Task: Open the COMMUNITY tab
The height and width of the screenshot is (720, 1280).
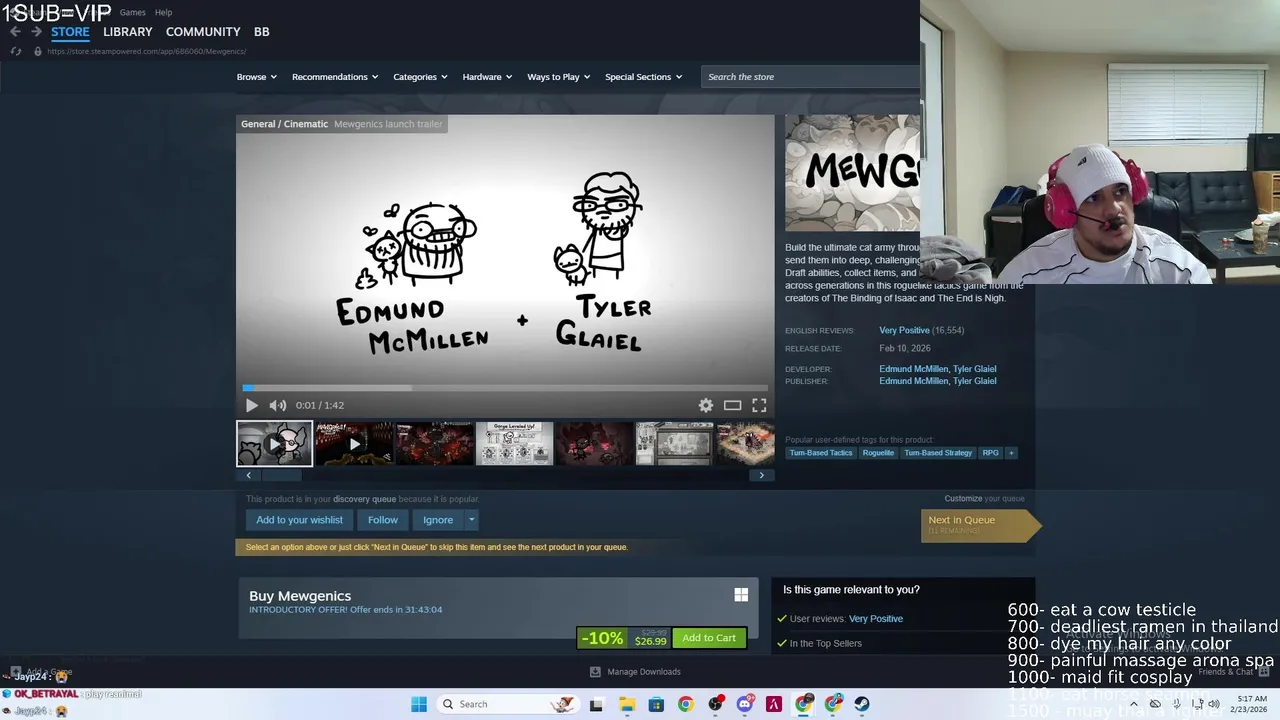Action: tap(203, 32)
